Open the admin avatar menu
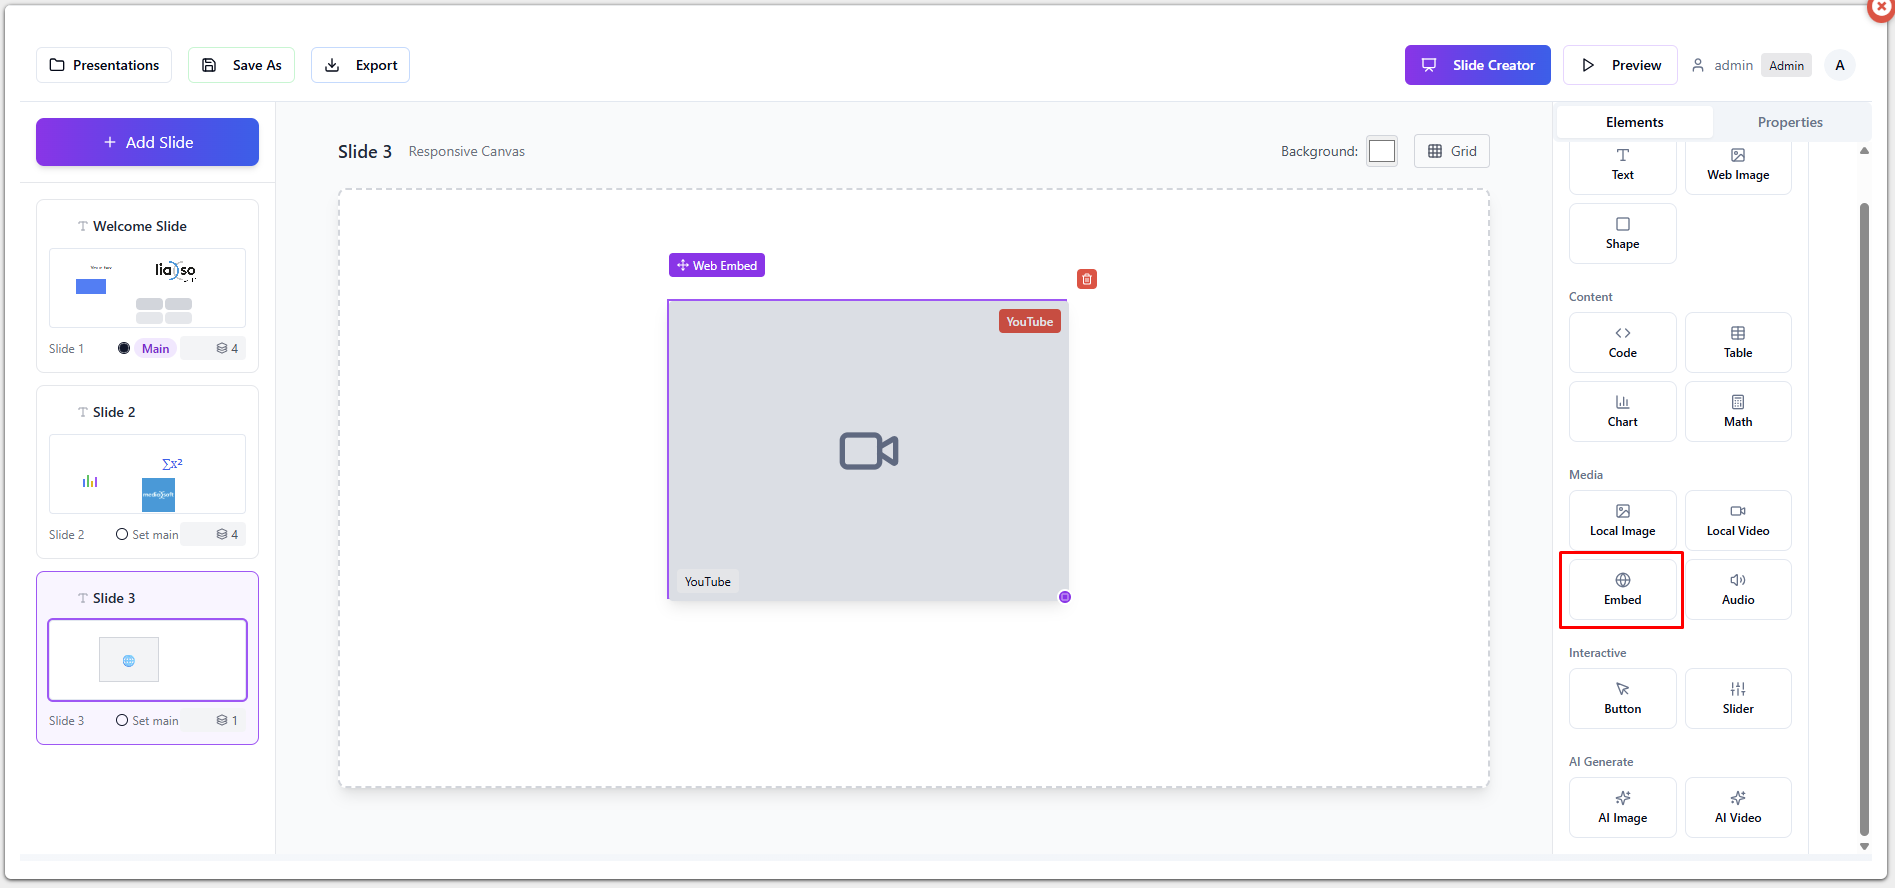 click(x=1839, y=65)
